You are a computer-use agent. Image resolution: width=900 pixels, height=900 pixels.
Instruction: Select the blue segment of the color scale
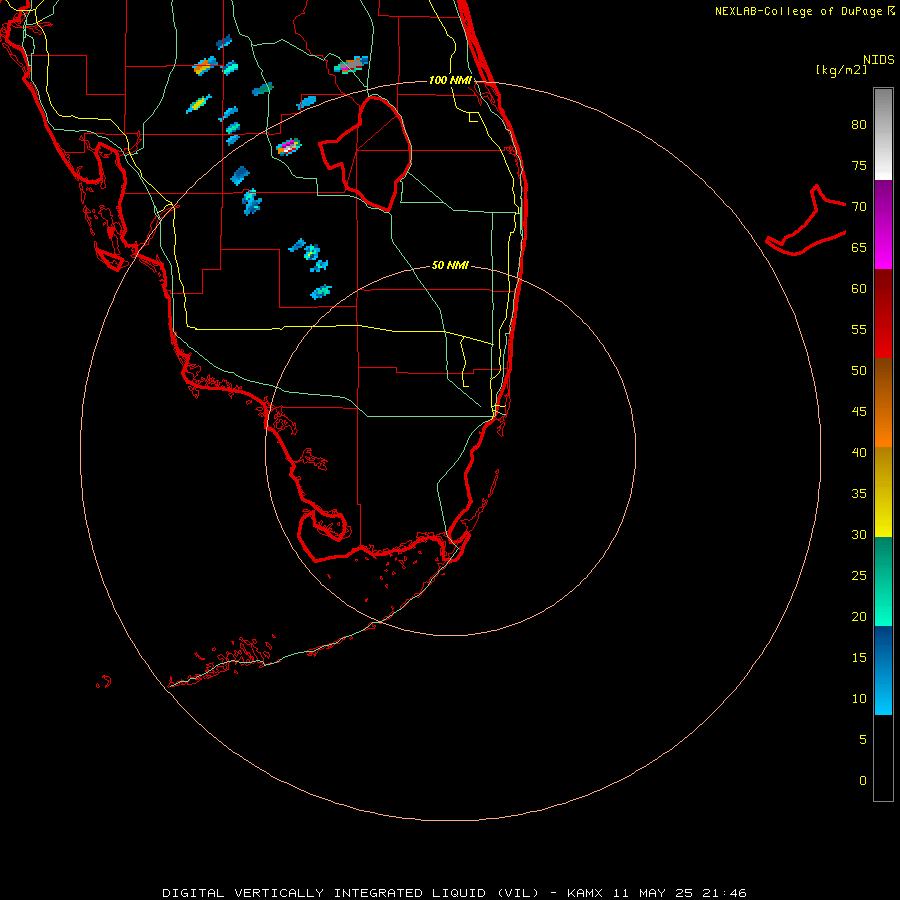point(883,670)
